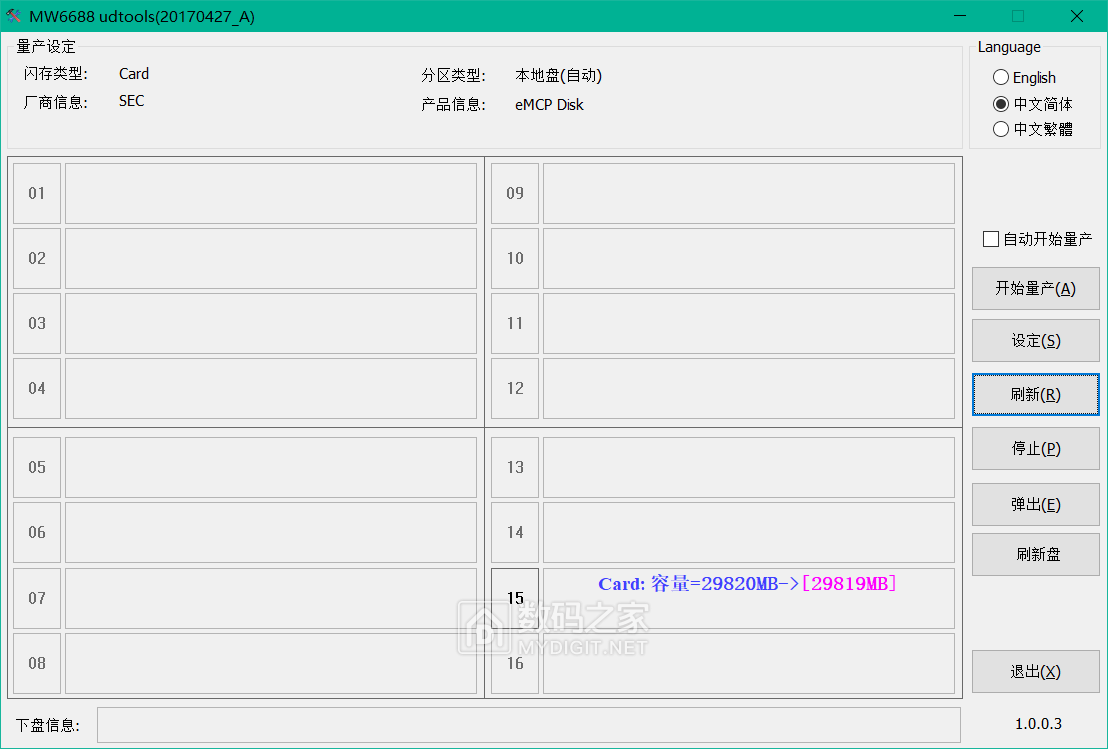Minimize the MW6688 udtools window
1108x749 pixels.
pos(960,16)
